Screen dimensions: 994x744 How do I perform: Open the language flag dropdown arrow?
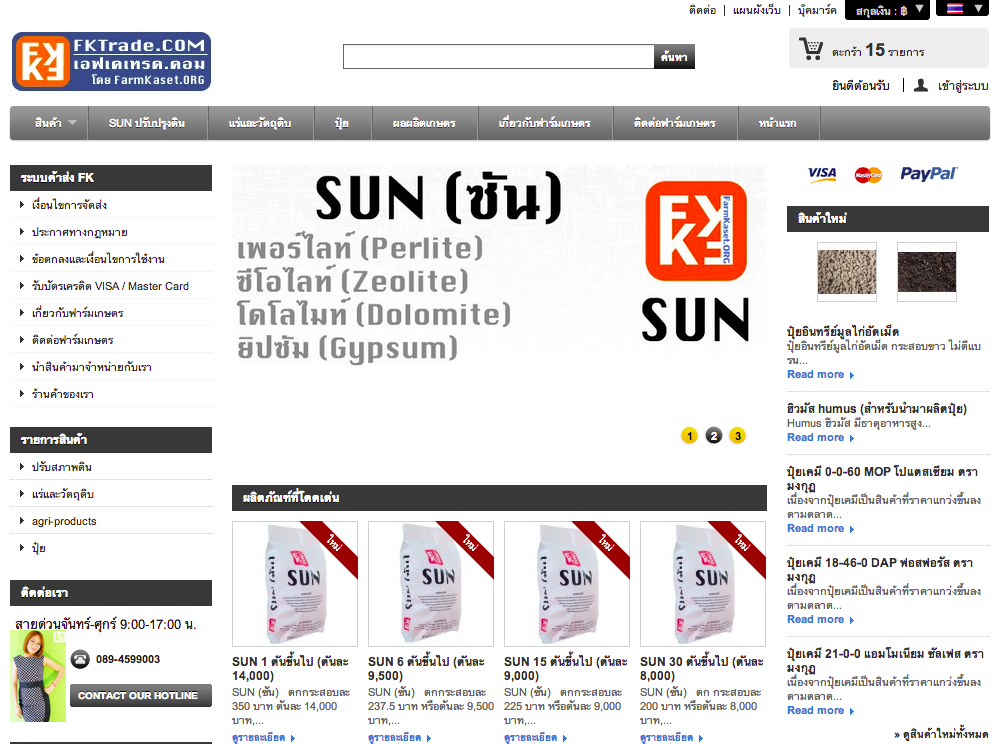click(x=978, y=8)
